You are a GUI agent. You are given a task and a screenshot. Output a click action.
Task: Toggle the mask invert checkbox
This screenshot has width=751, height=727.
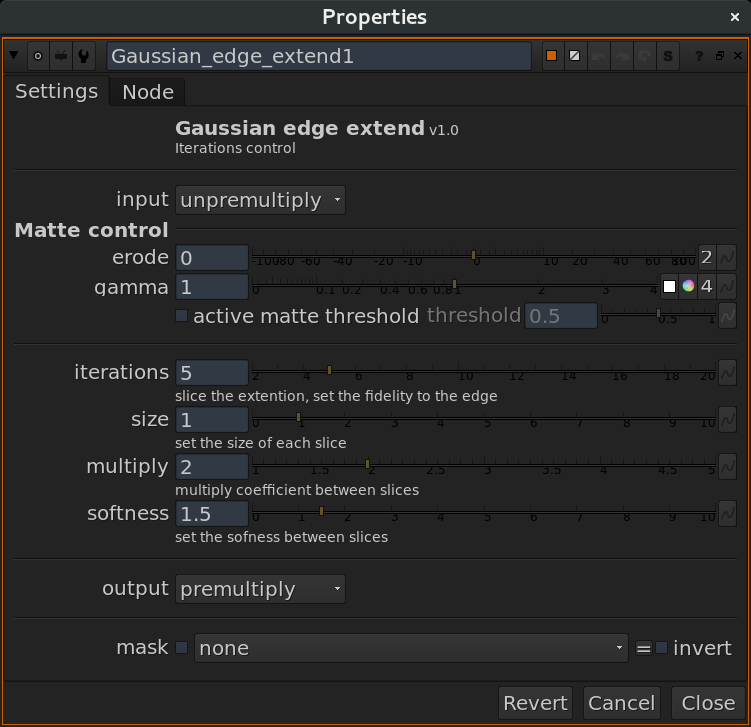point(661,648)
